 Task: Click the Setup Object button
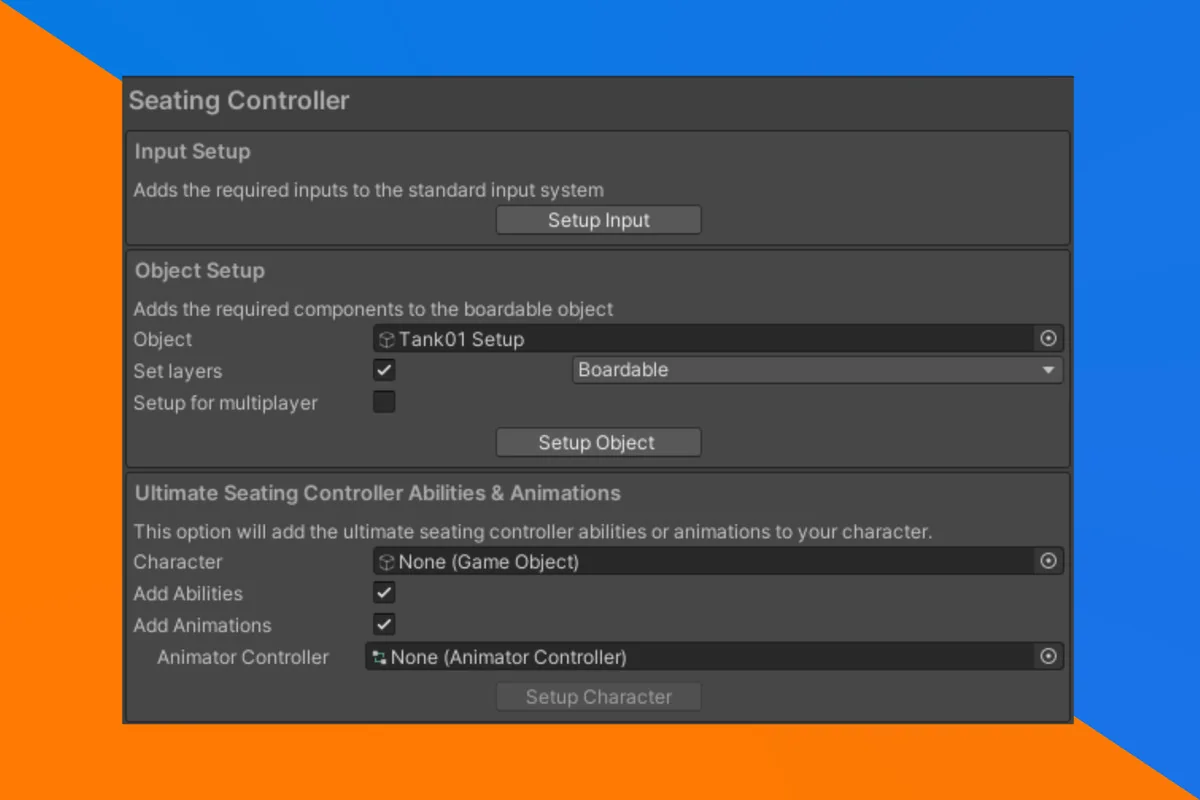598,442
